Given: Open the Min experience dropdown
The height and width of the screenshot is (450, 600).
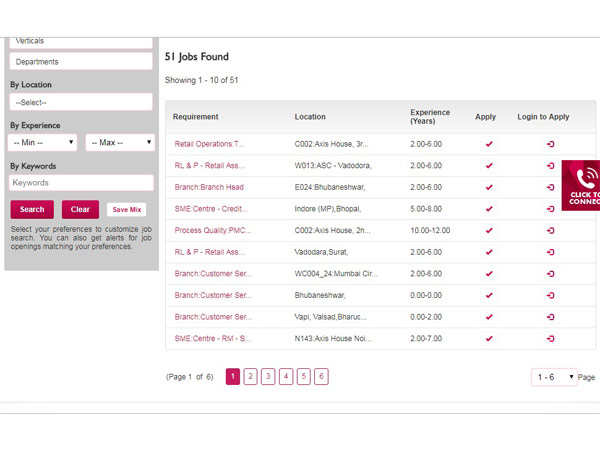Looking at the screenshot, I should point(42,143).
